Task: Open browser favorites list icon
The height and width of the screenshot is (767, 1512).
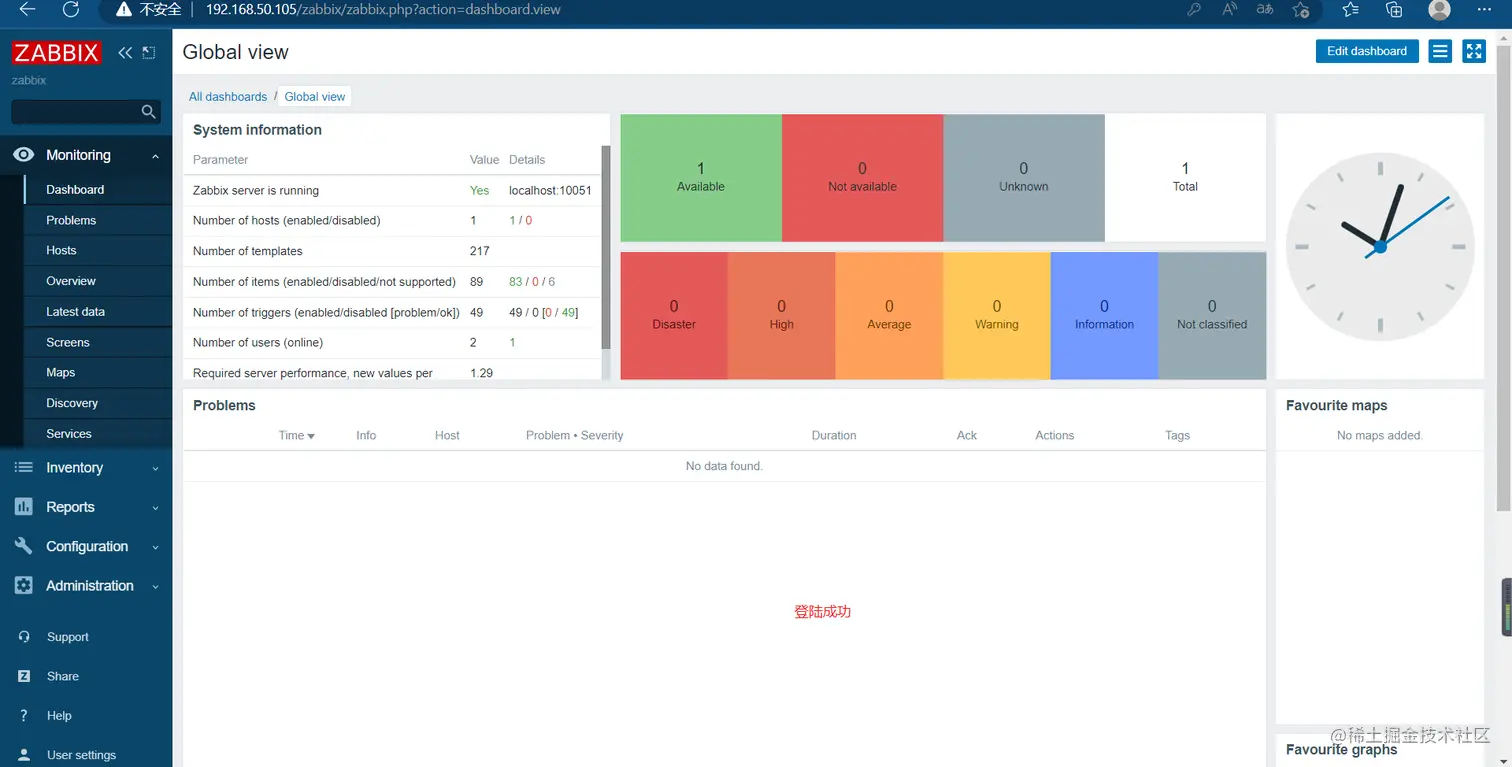Action: 1351,9
